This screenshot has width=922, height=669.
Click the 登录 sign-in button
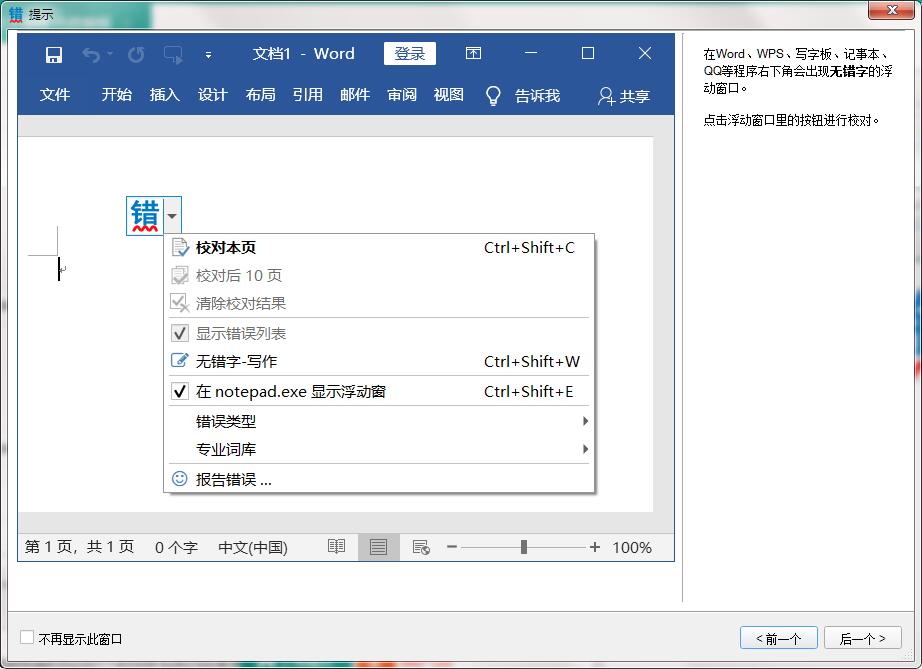point(410,53)
